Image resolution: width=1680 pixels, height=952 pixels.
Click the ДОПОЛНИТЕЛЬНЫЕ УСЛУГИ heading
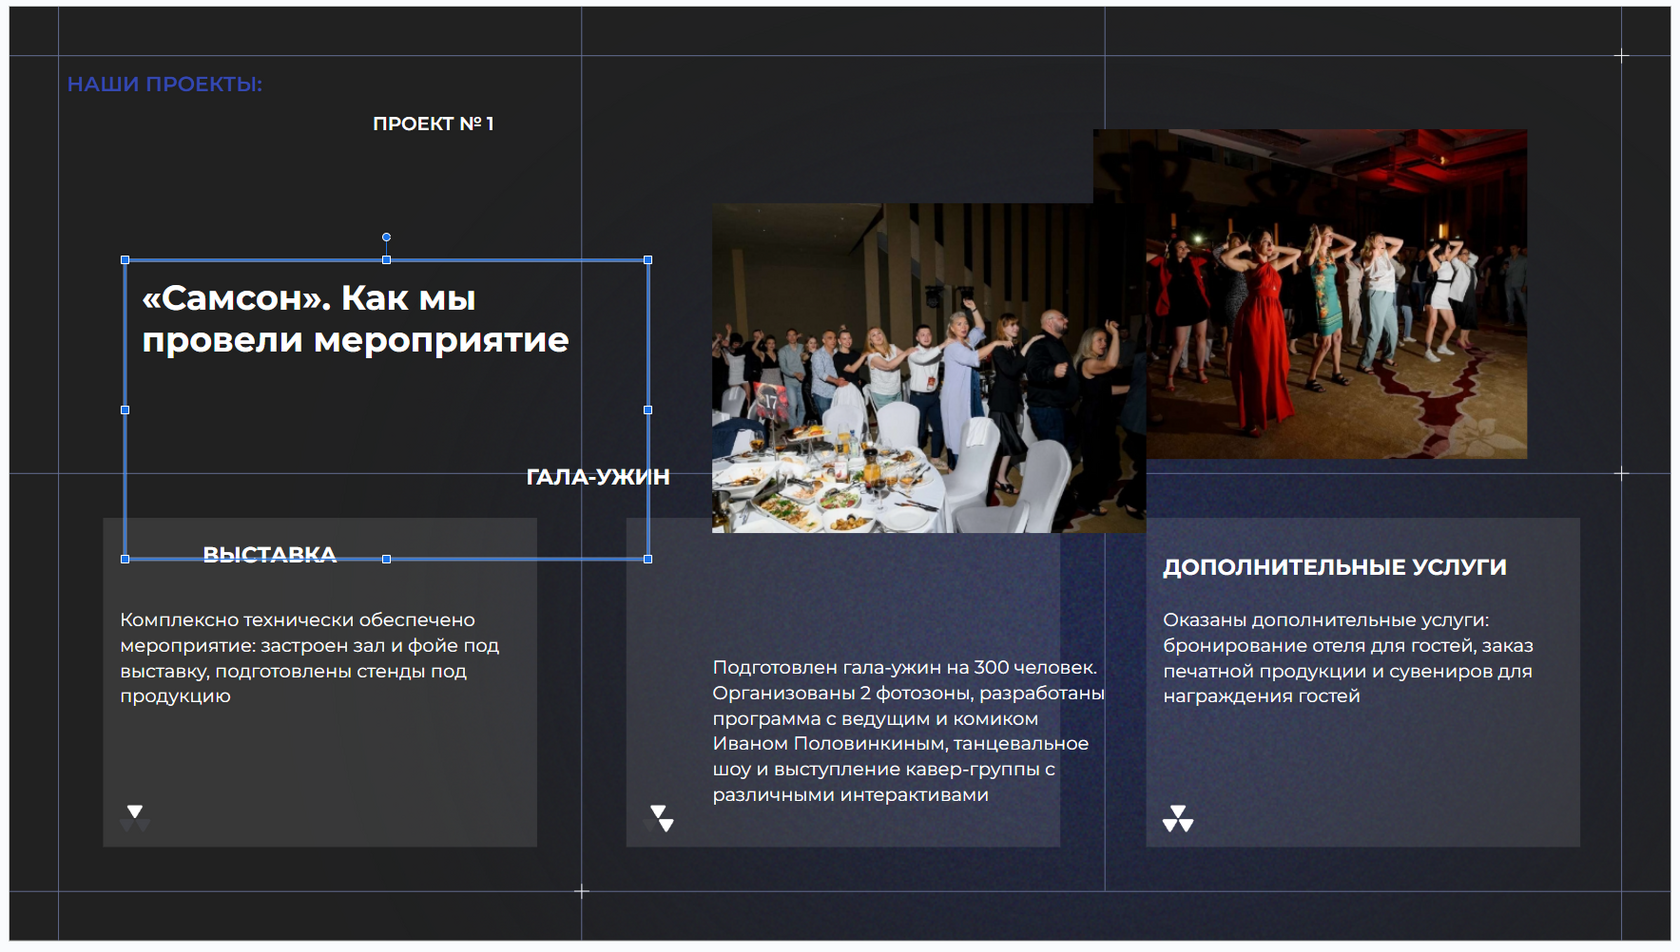coord(1337,566)
